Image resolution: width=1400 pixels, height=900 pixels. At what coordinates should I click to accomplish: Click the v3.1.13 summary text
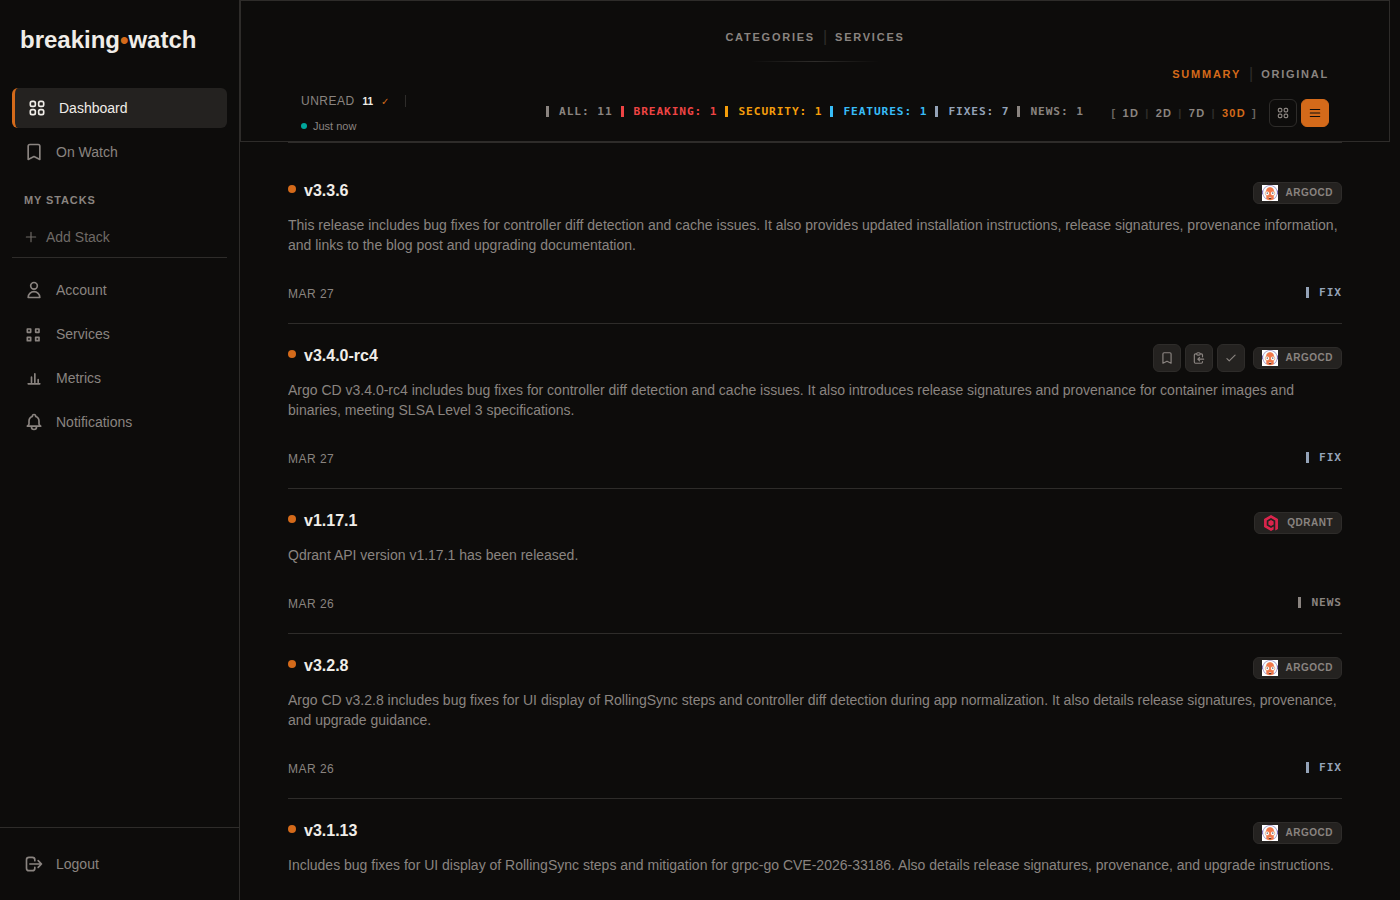pyautogui.click(x=811, y=865)
